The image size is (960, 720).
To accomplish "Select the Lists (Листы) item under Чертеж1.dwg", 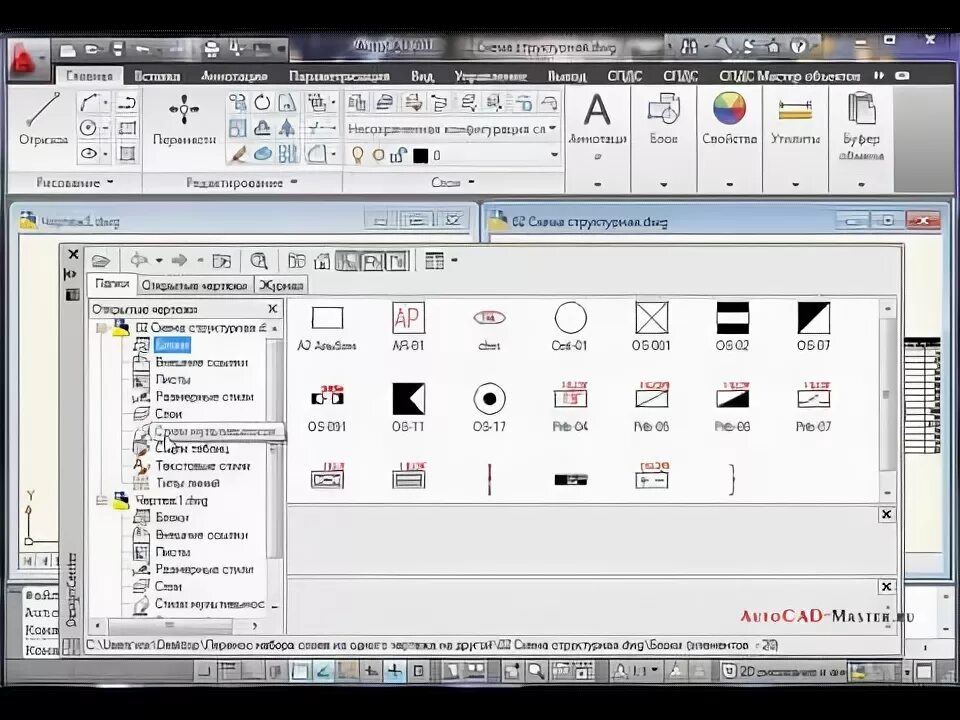I will click(x=173, y=552).
